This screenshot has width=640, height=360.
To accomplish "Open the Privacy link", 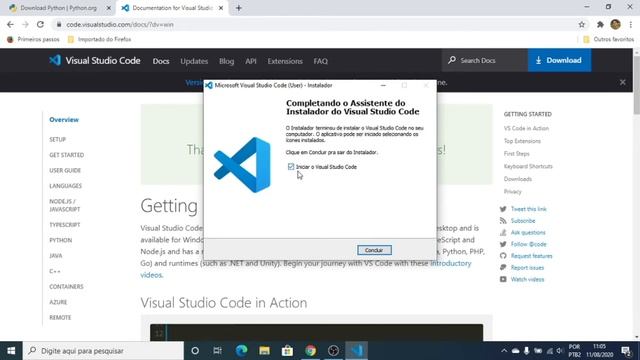I will (x=512, y=191).
